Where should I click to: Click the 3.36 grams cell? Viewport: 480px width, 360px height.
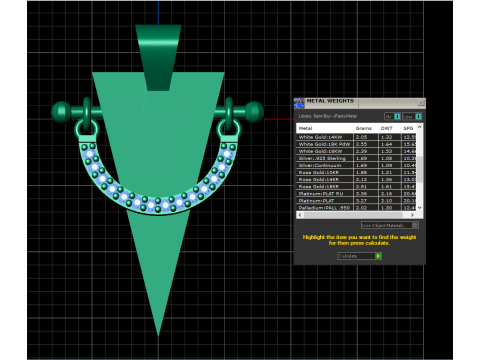[366, 194]
